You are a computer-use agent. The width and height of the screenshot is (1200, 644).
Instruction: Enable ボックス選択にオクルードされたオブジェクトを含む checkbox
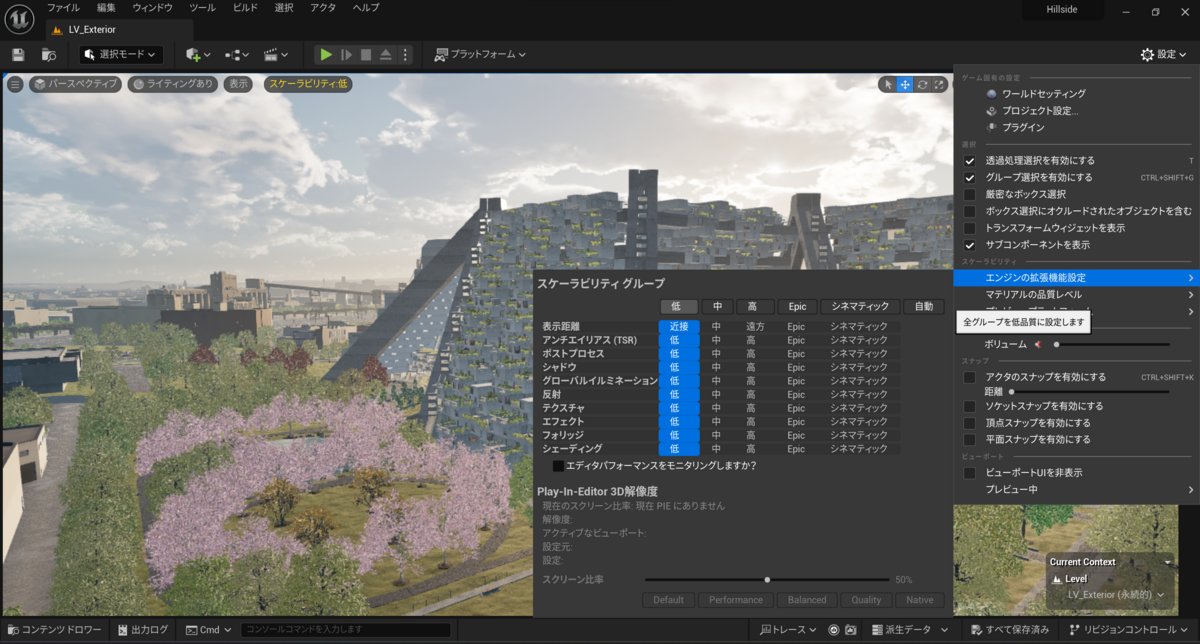pos(969,211)
